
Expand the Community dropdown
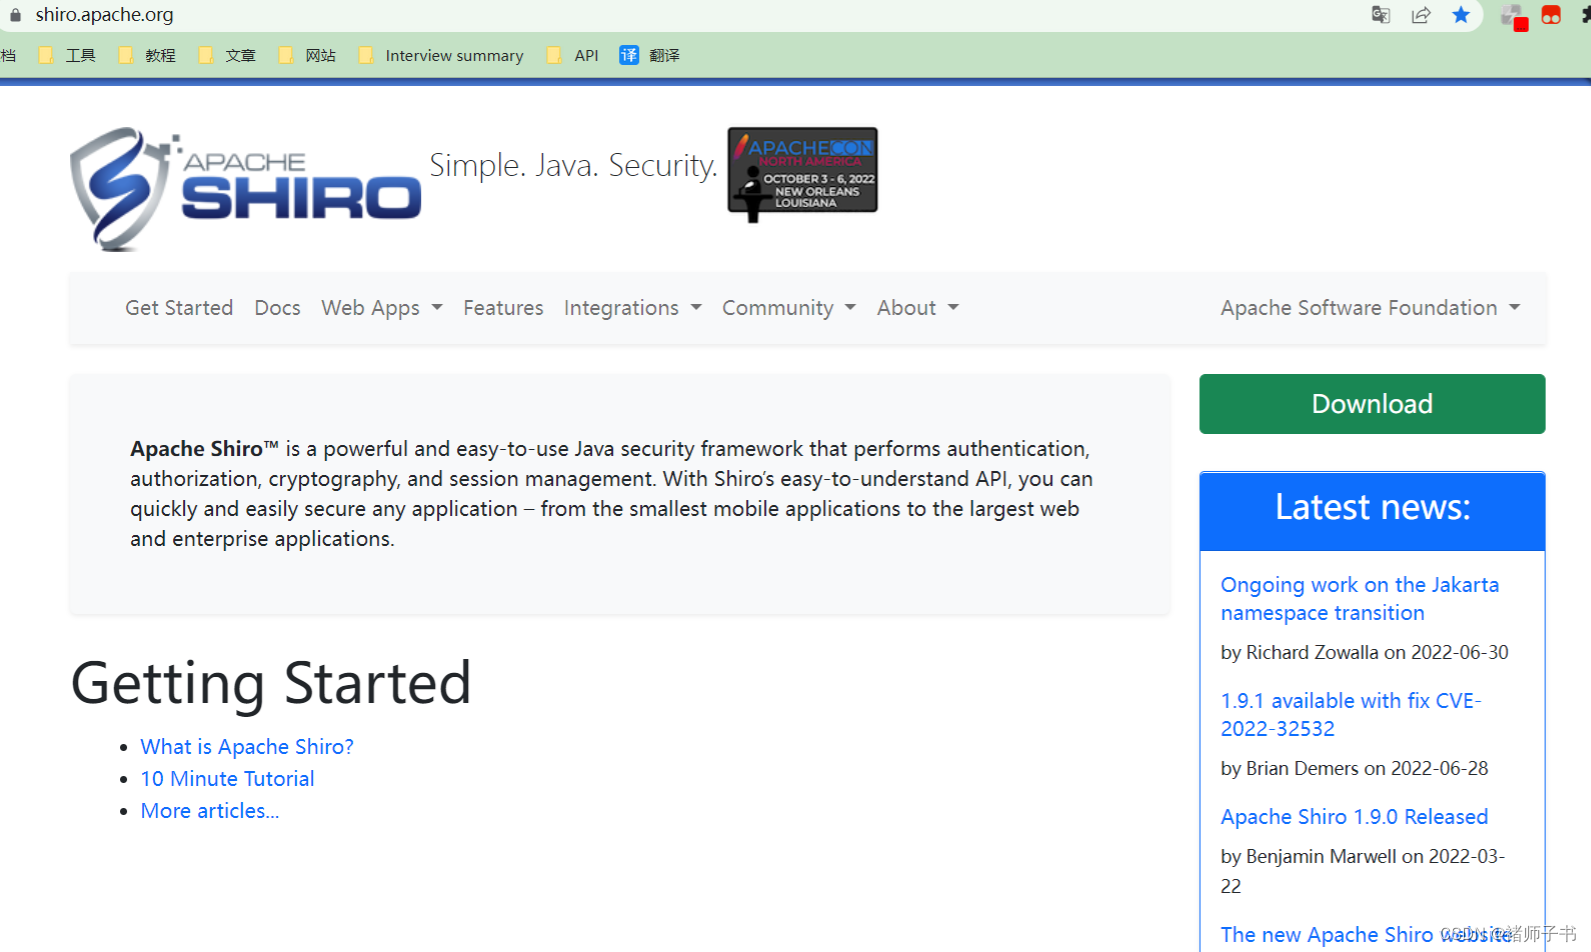pyautogui.click(x=789, y=308)
